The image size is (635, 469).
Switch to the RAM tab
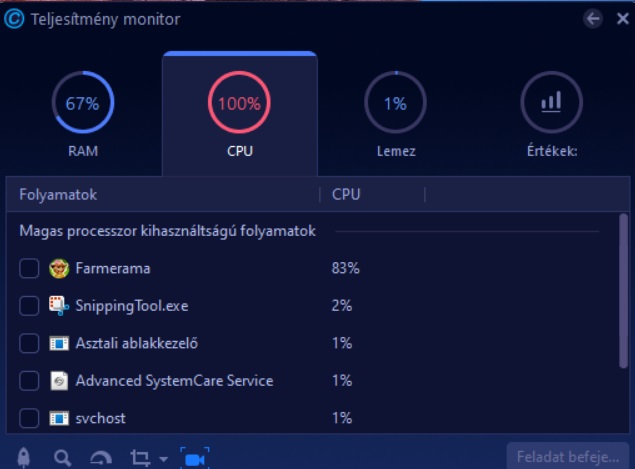pos(83,115)
